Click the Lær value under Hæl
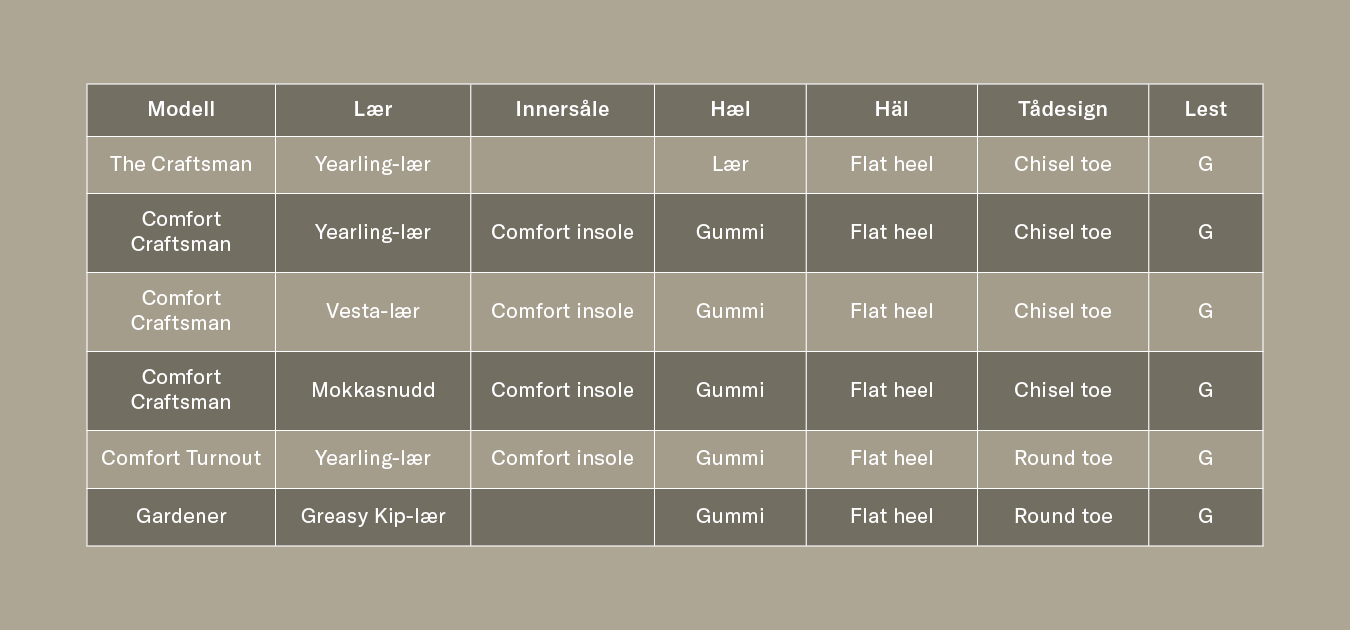 click(x=730, y=164)
